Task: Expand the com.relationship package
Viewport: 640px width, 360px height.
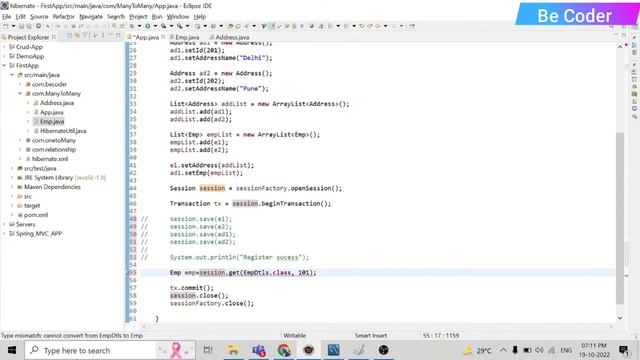Action: click(x=20, y=149)
